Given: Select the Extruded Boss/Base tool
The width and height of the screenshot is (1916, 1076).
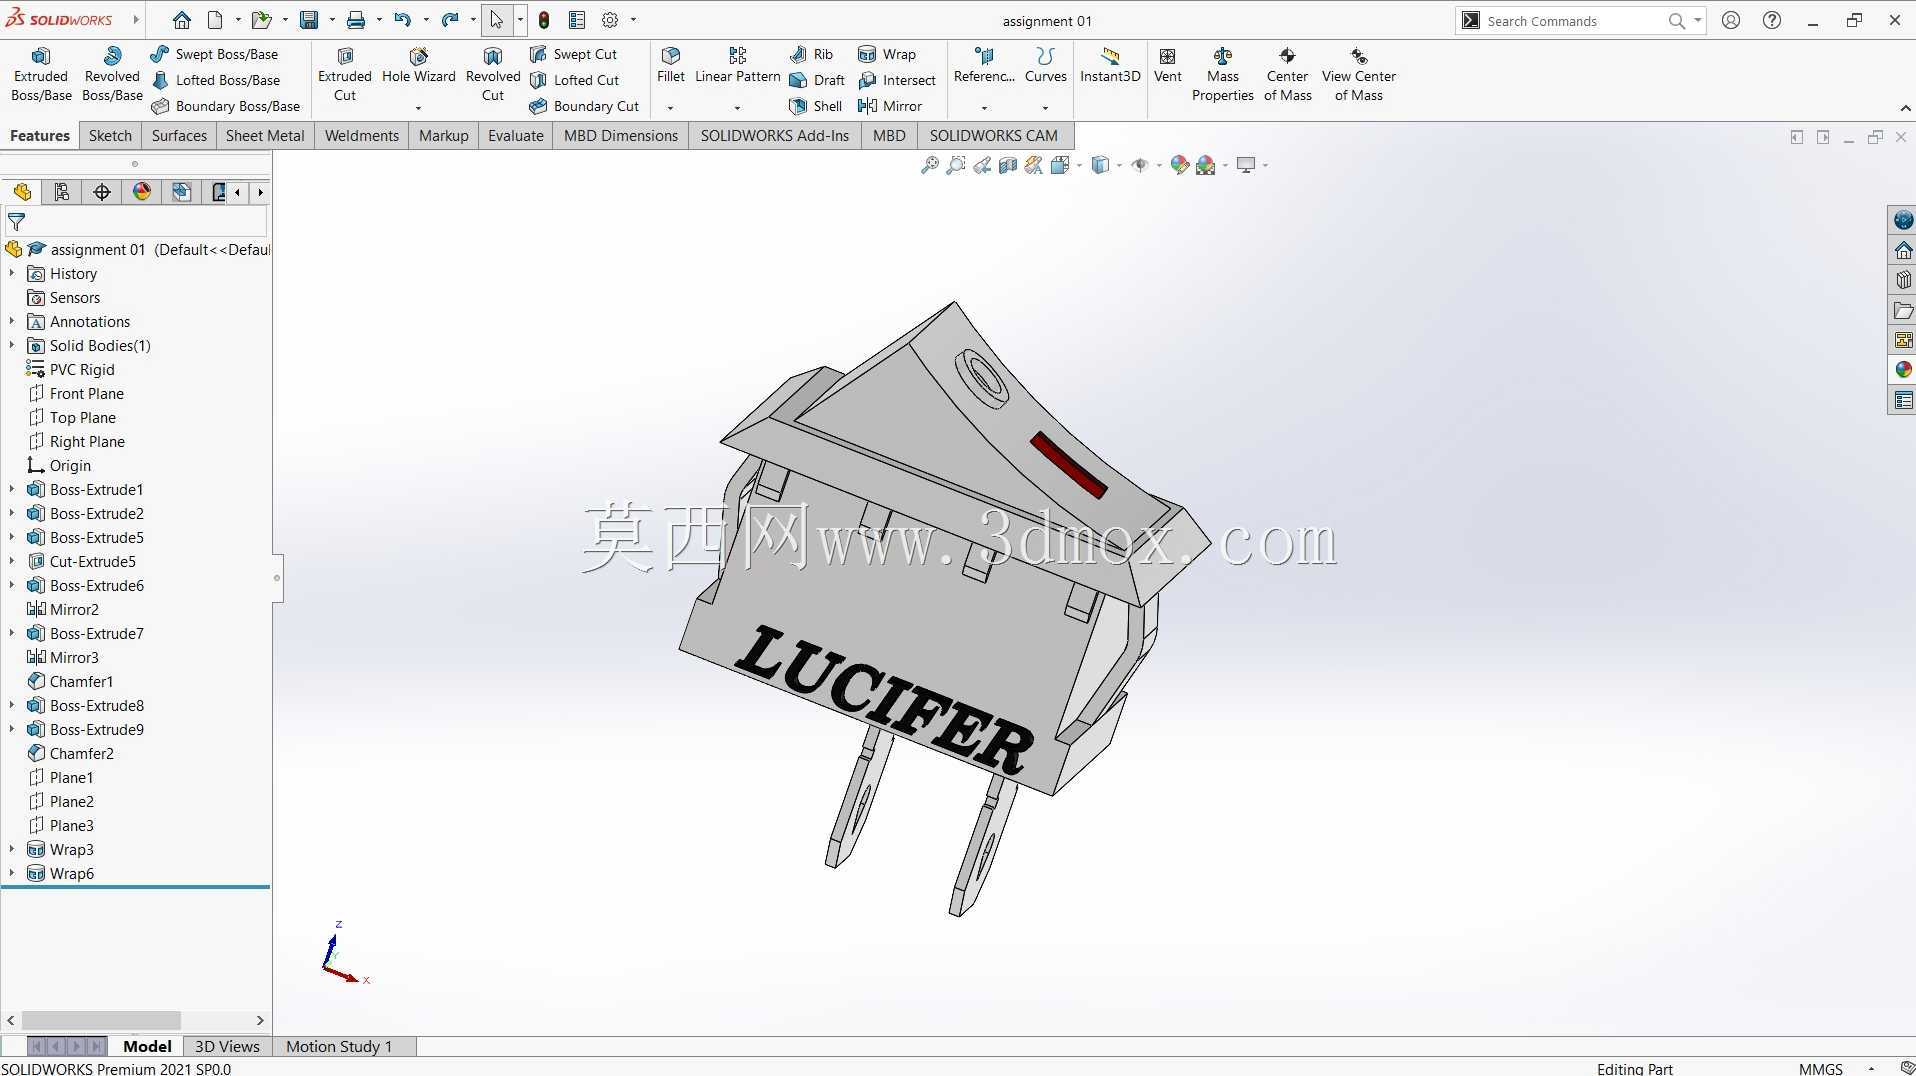Looking at the screenshot, I should [x=41, y=75].
